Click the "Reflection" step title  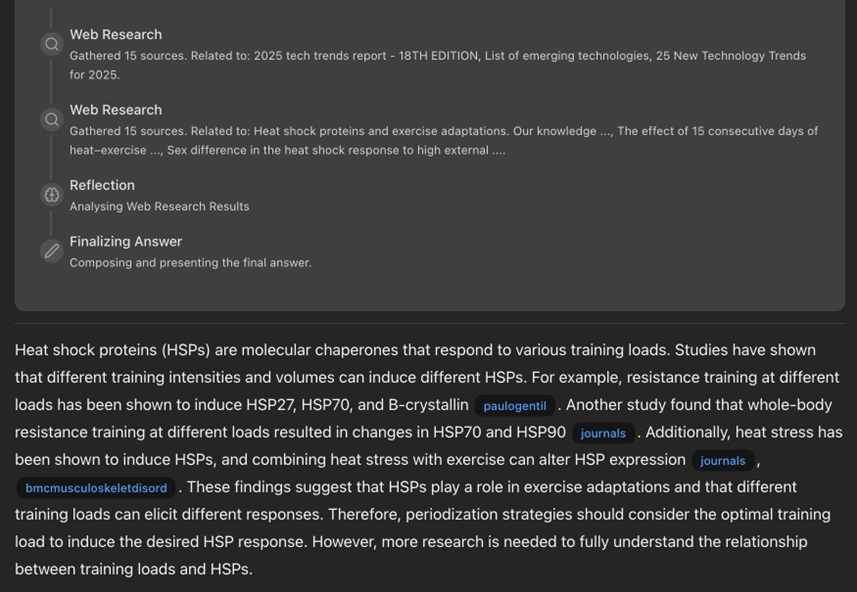click(102, 185)
